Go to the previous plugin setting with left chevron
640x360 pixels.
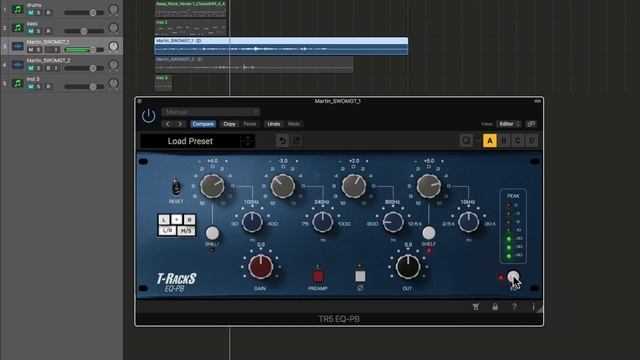click(168, 124)
